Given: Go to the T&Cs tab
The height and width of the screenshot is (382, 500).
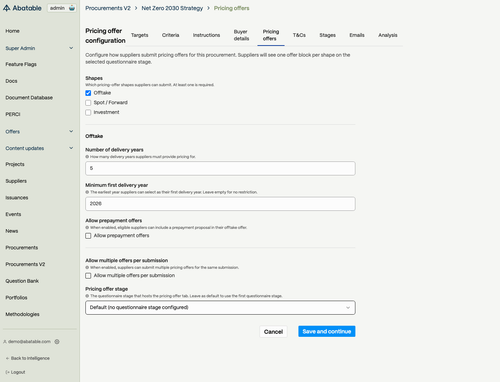Looking at the screenshot, I should [299, 35].
